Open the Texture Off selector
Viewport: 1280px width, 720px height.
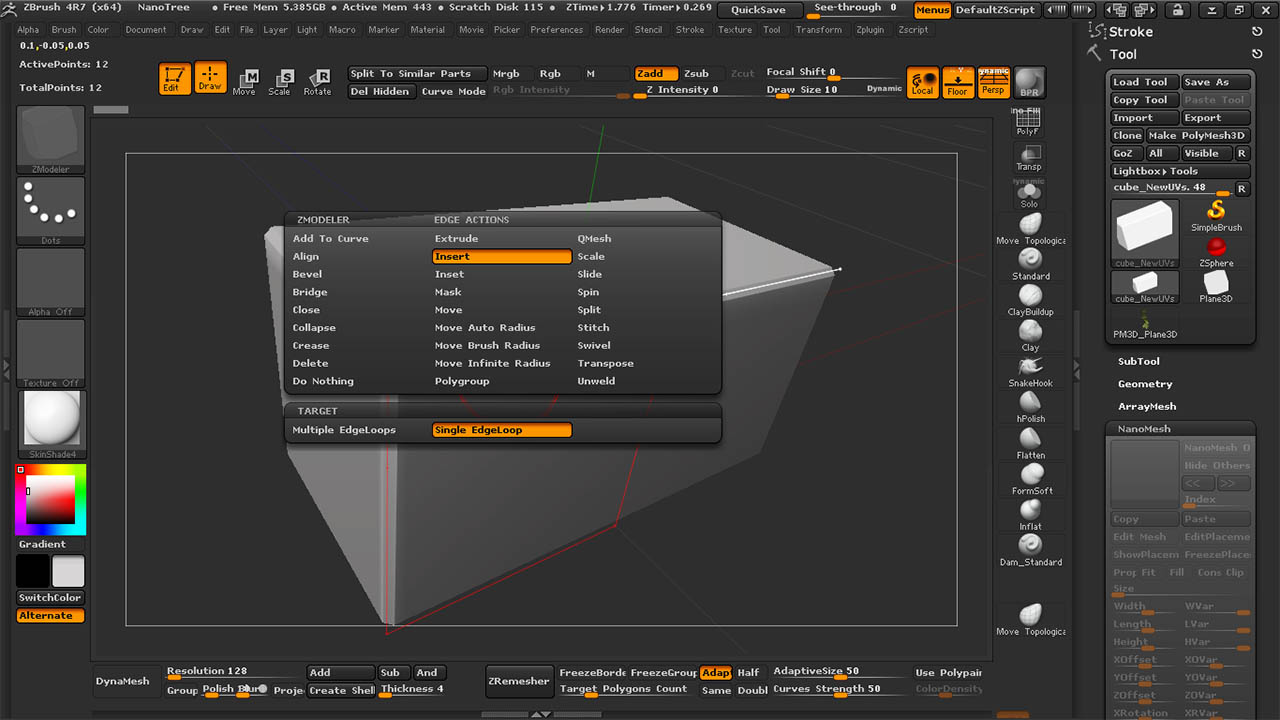pos(51,353)
